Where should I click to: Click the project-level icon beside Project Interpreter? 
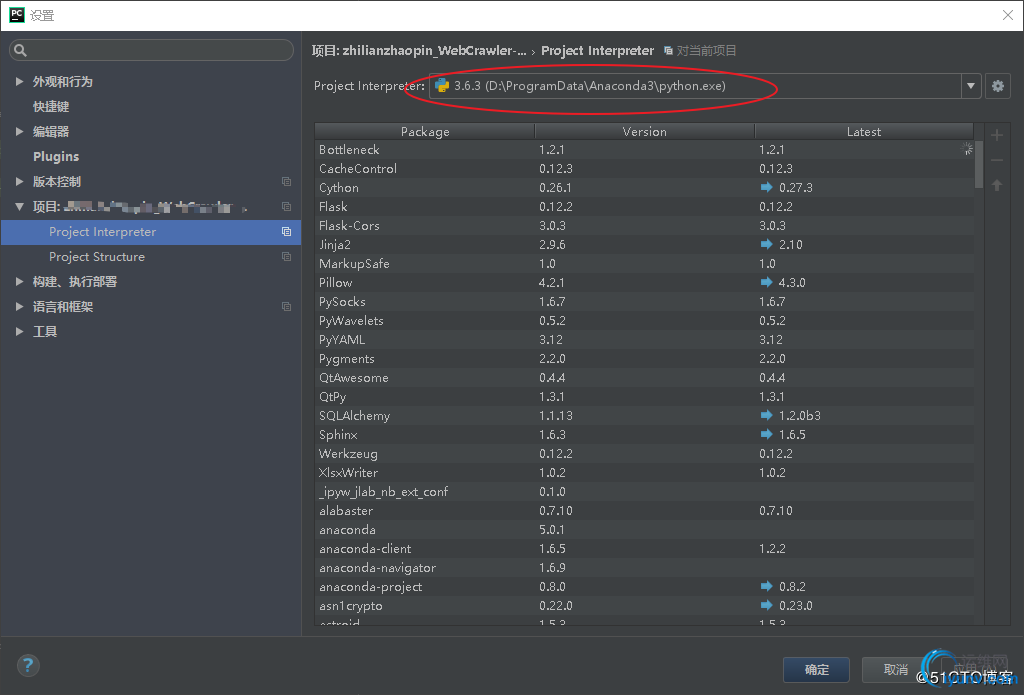click(286, 232)
